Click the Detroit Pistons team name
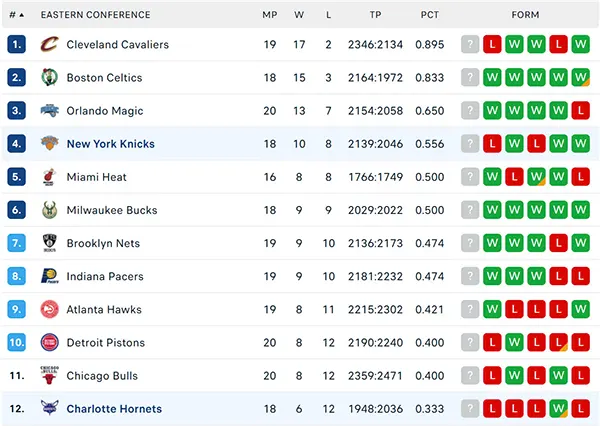Image resolution: width=600 pixels, height=426 pixels. coord(106,343)
